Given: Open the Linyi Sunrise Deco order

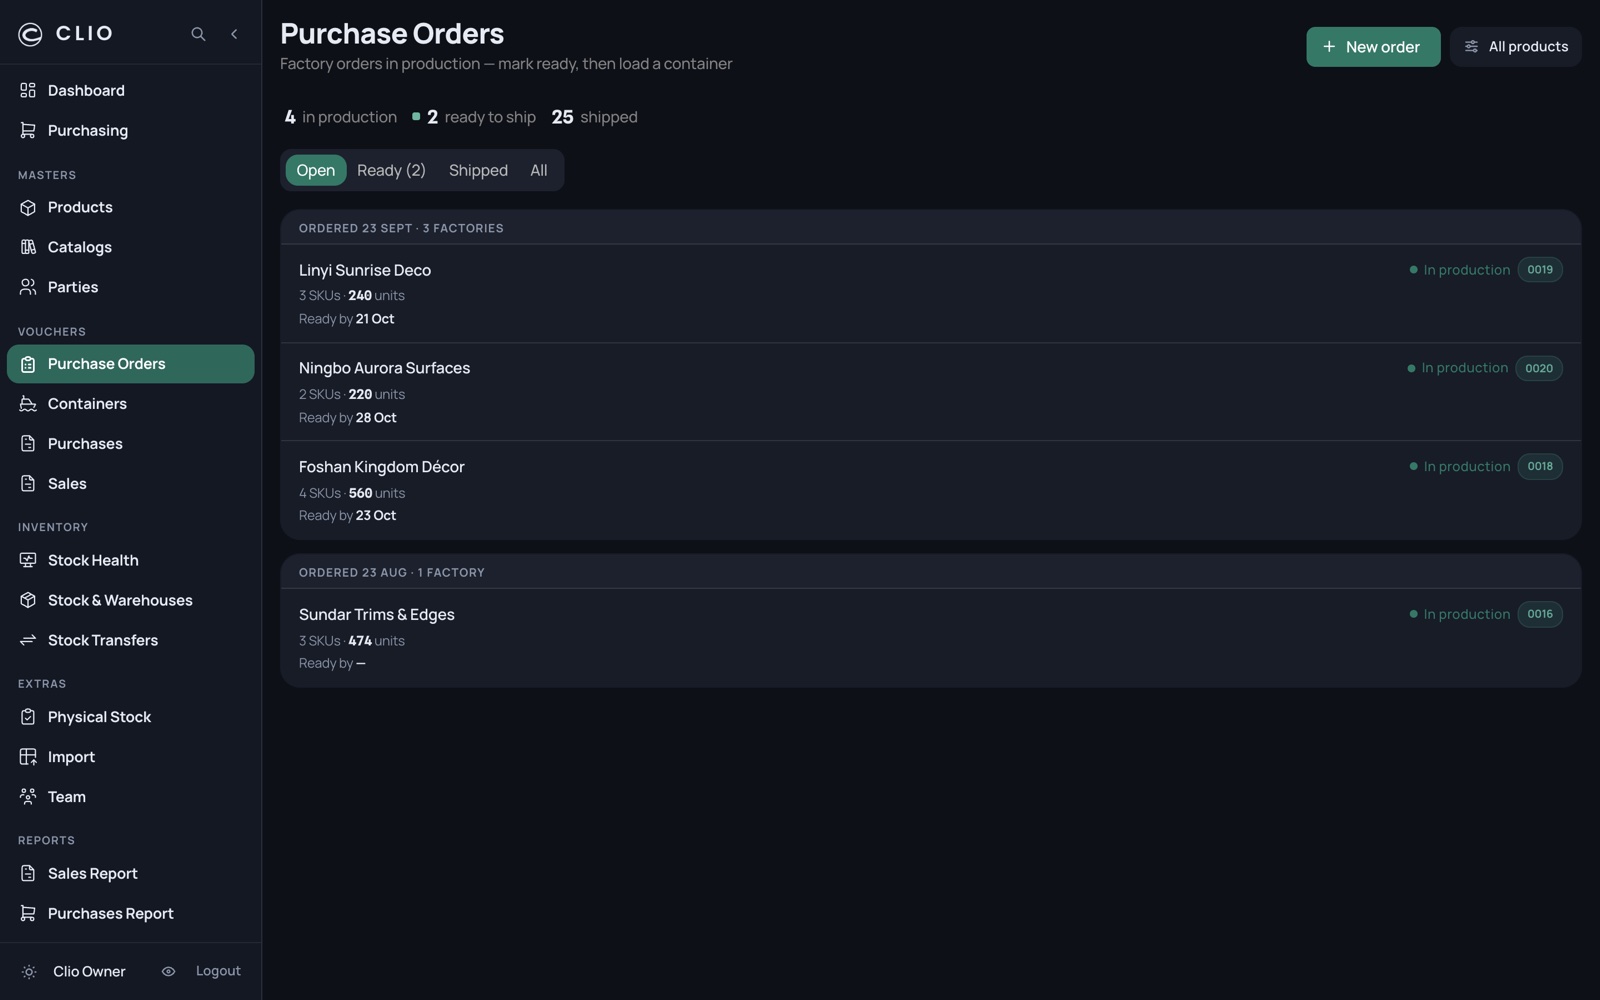Looking at the screenshot, I should coord(930,294).
